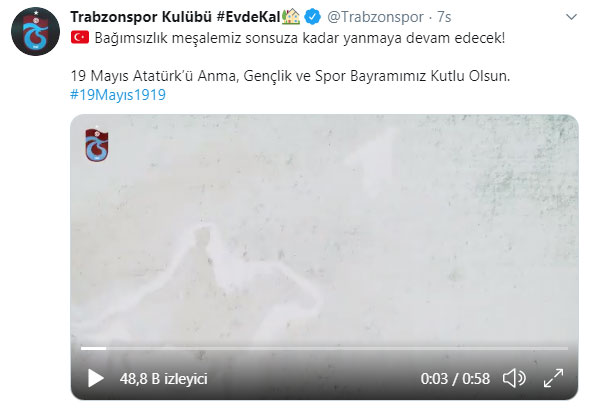This screenshot has height=408, width=592.
Task: Visit the @Trabzonspor handle link
Action: [375, 17]
